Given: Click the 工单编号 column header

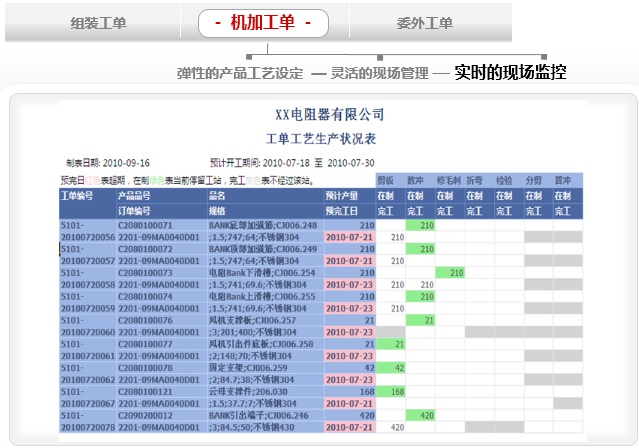Looking at the screenshot, I should (77, 197).
